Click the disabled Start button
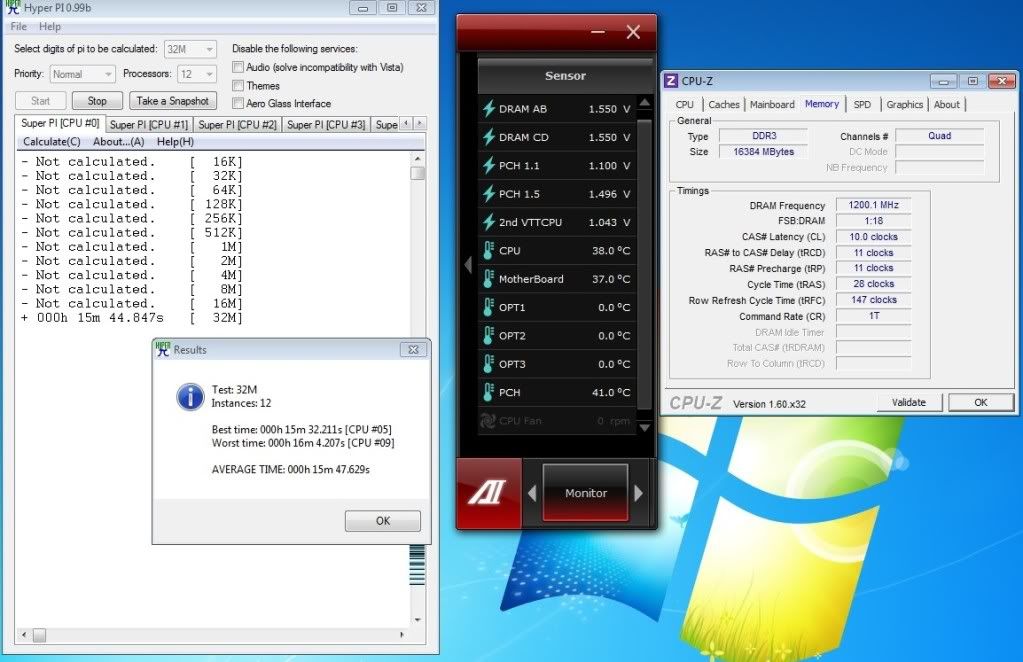 point(40,101)
